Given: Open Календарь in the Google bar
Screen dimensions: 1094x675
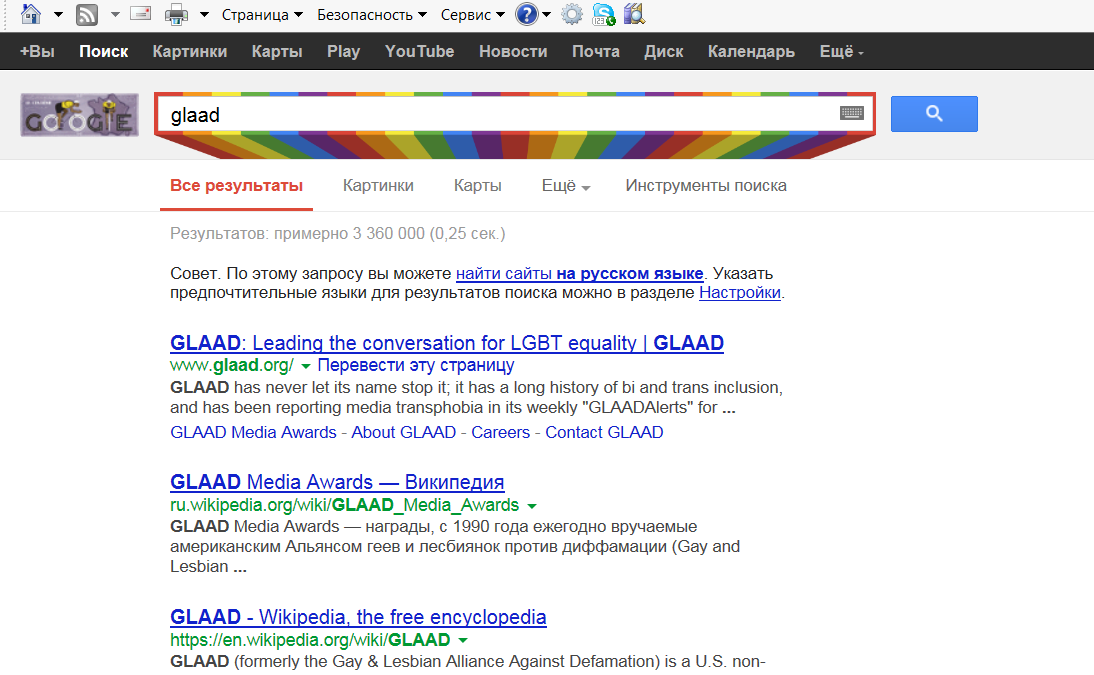Looking at the screenshot, I should point(751,52).
